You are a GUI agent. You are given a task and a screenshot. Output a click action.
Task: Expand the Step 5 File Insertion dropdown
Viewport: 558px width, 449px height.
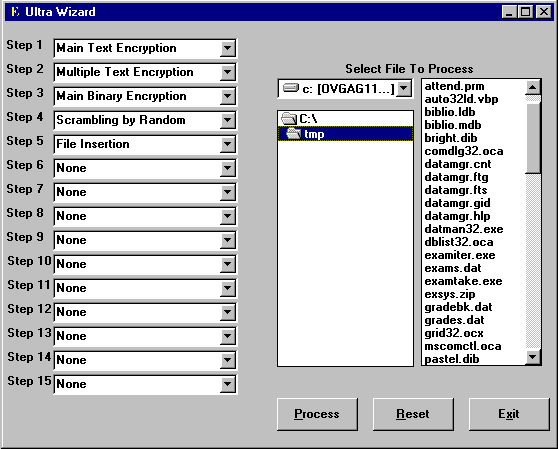pyautogui.click(x=227, y=144)
